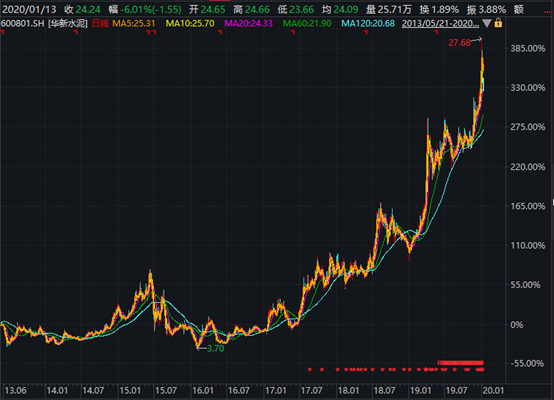The width and height of the screenshot is (554, 400).
Task: Toggle the MA20:24.33 moving average label
Action: coord(248,24)
